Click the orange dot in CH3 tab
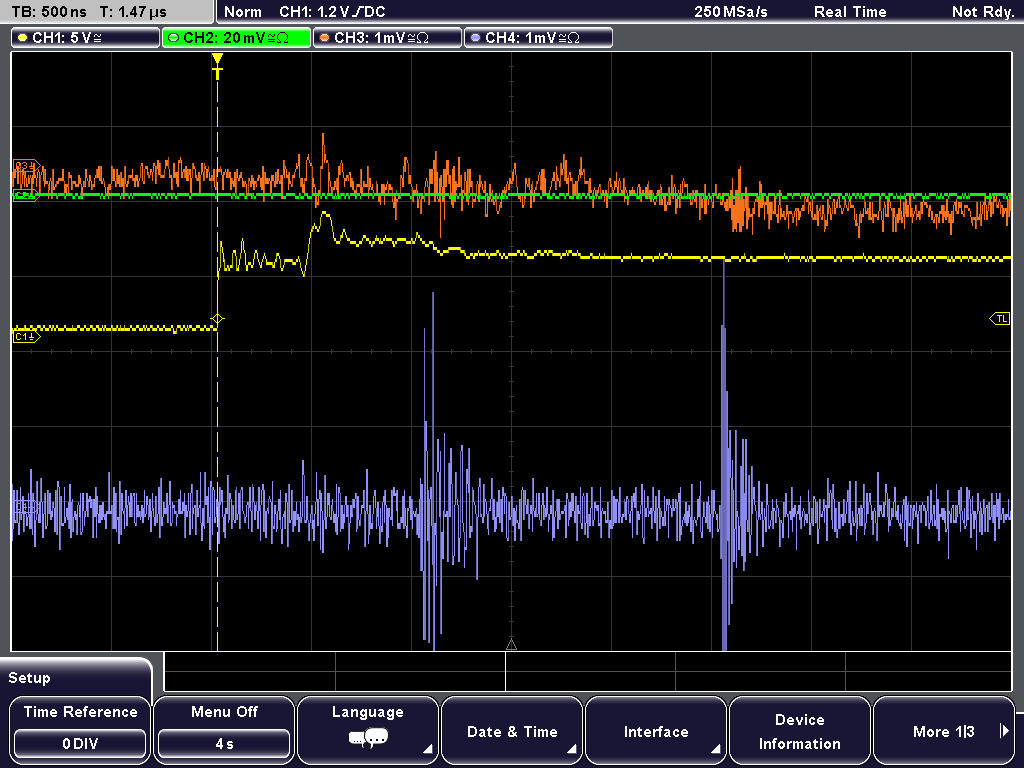Image resolution: width=1024 pixels, height=768 pixels. pyautogui.click(x=325, y=38)
